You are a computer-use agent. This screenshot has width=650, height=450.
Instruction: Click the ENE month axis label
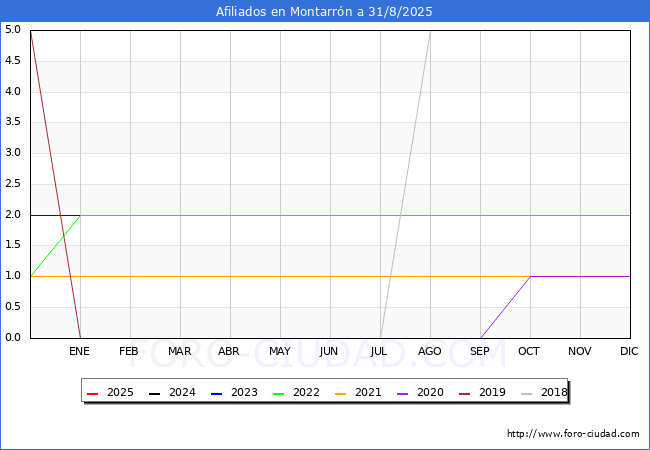coord(79,351)
